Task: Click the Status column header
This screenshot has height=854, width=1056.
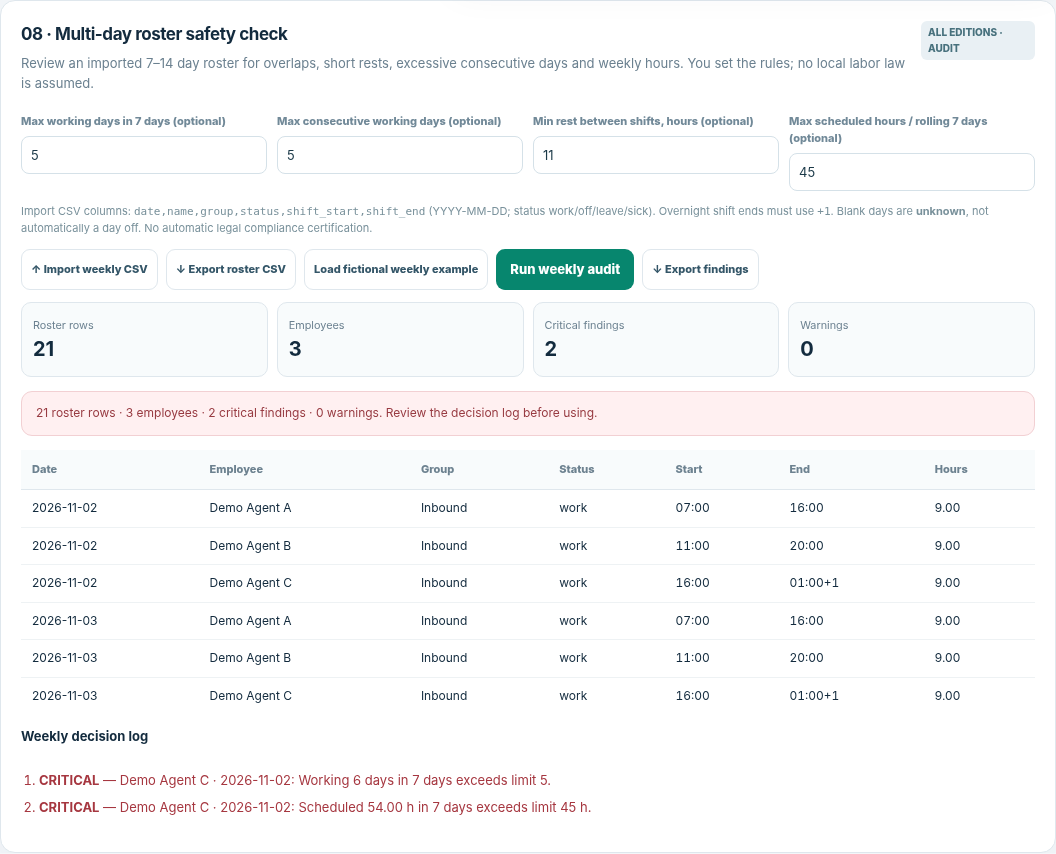Action: click(x=576, y=469)
